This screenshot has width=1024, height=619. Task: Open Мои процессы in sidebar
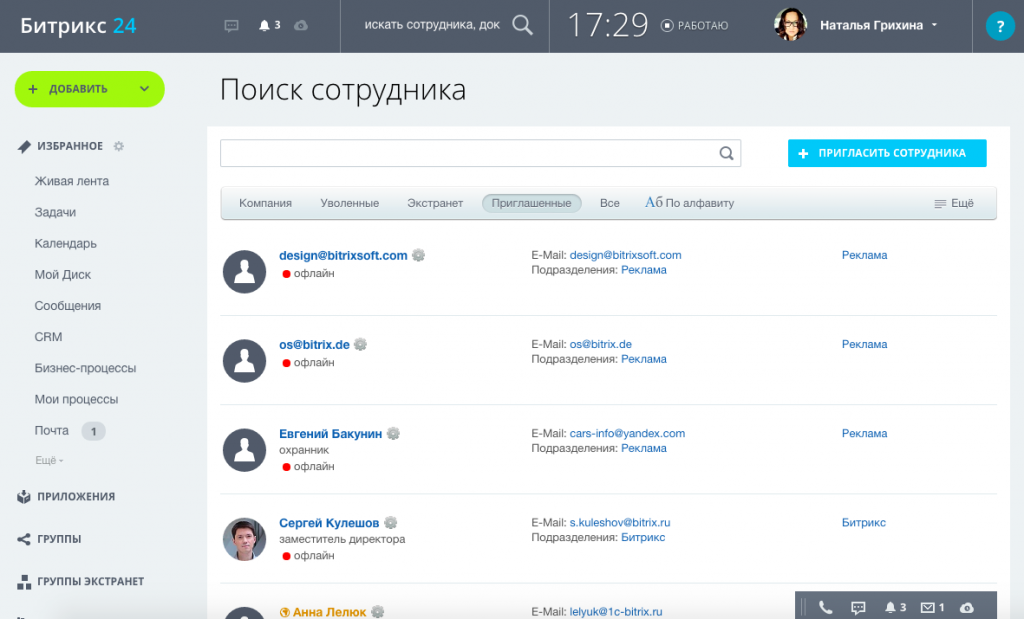(76, 399)
